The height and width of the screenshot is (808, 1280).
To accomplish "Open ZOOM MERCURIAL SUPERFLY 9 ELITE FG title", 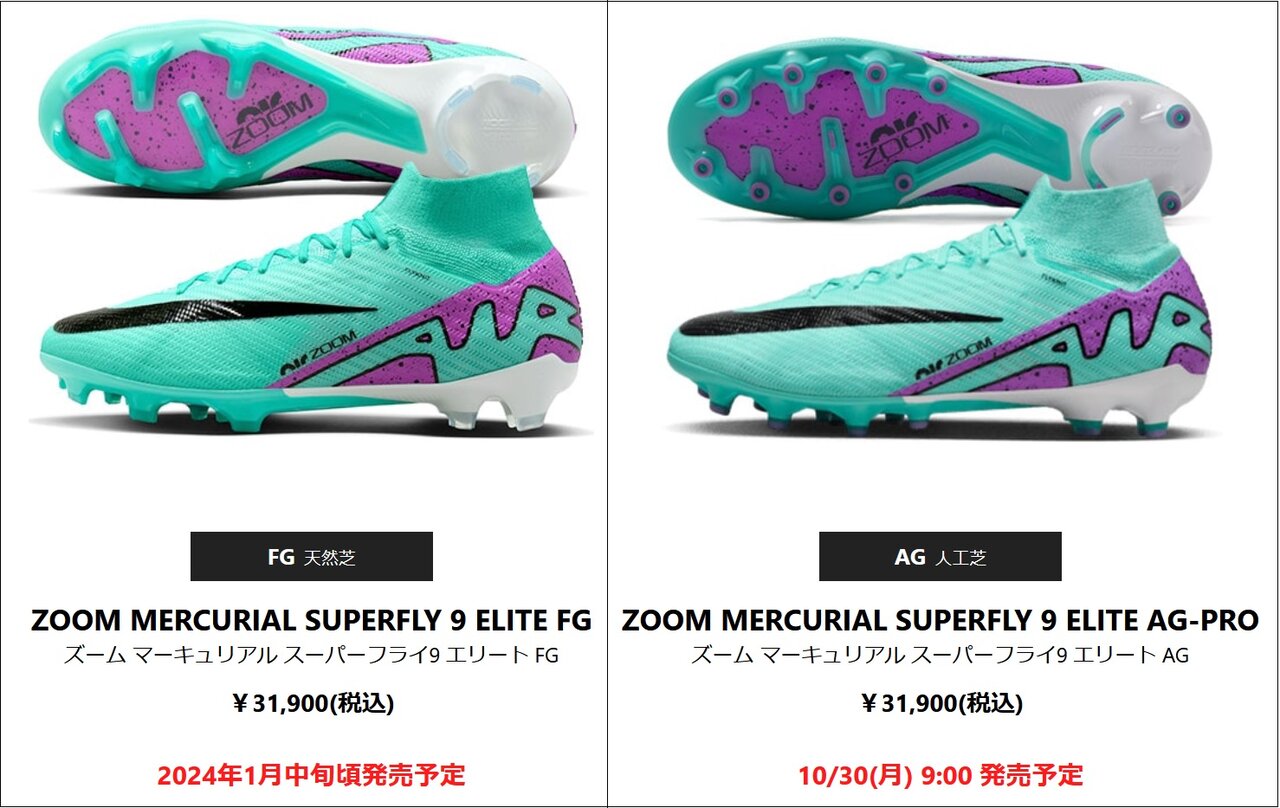I will point(311,620).
